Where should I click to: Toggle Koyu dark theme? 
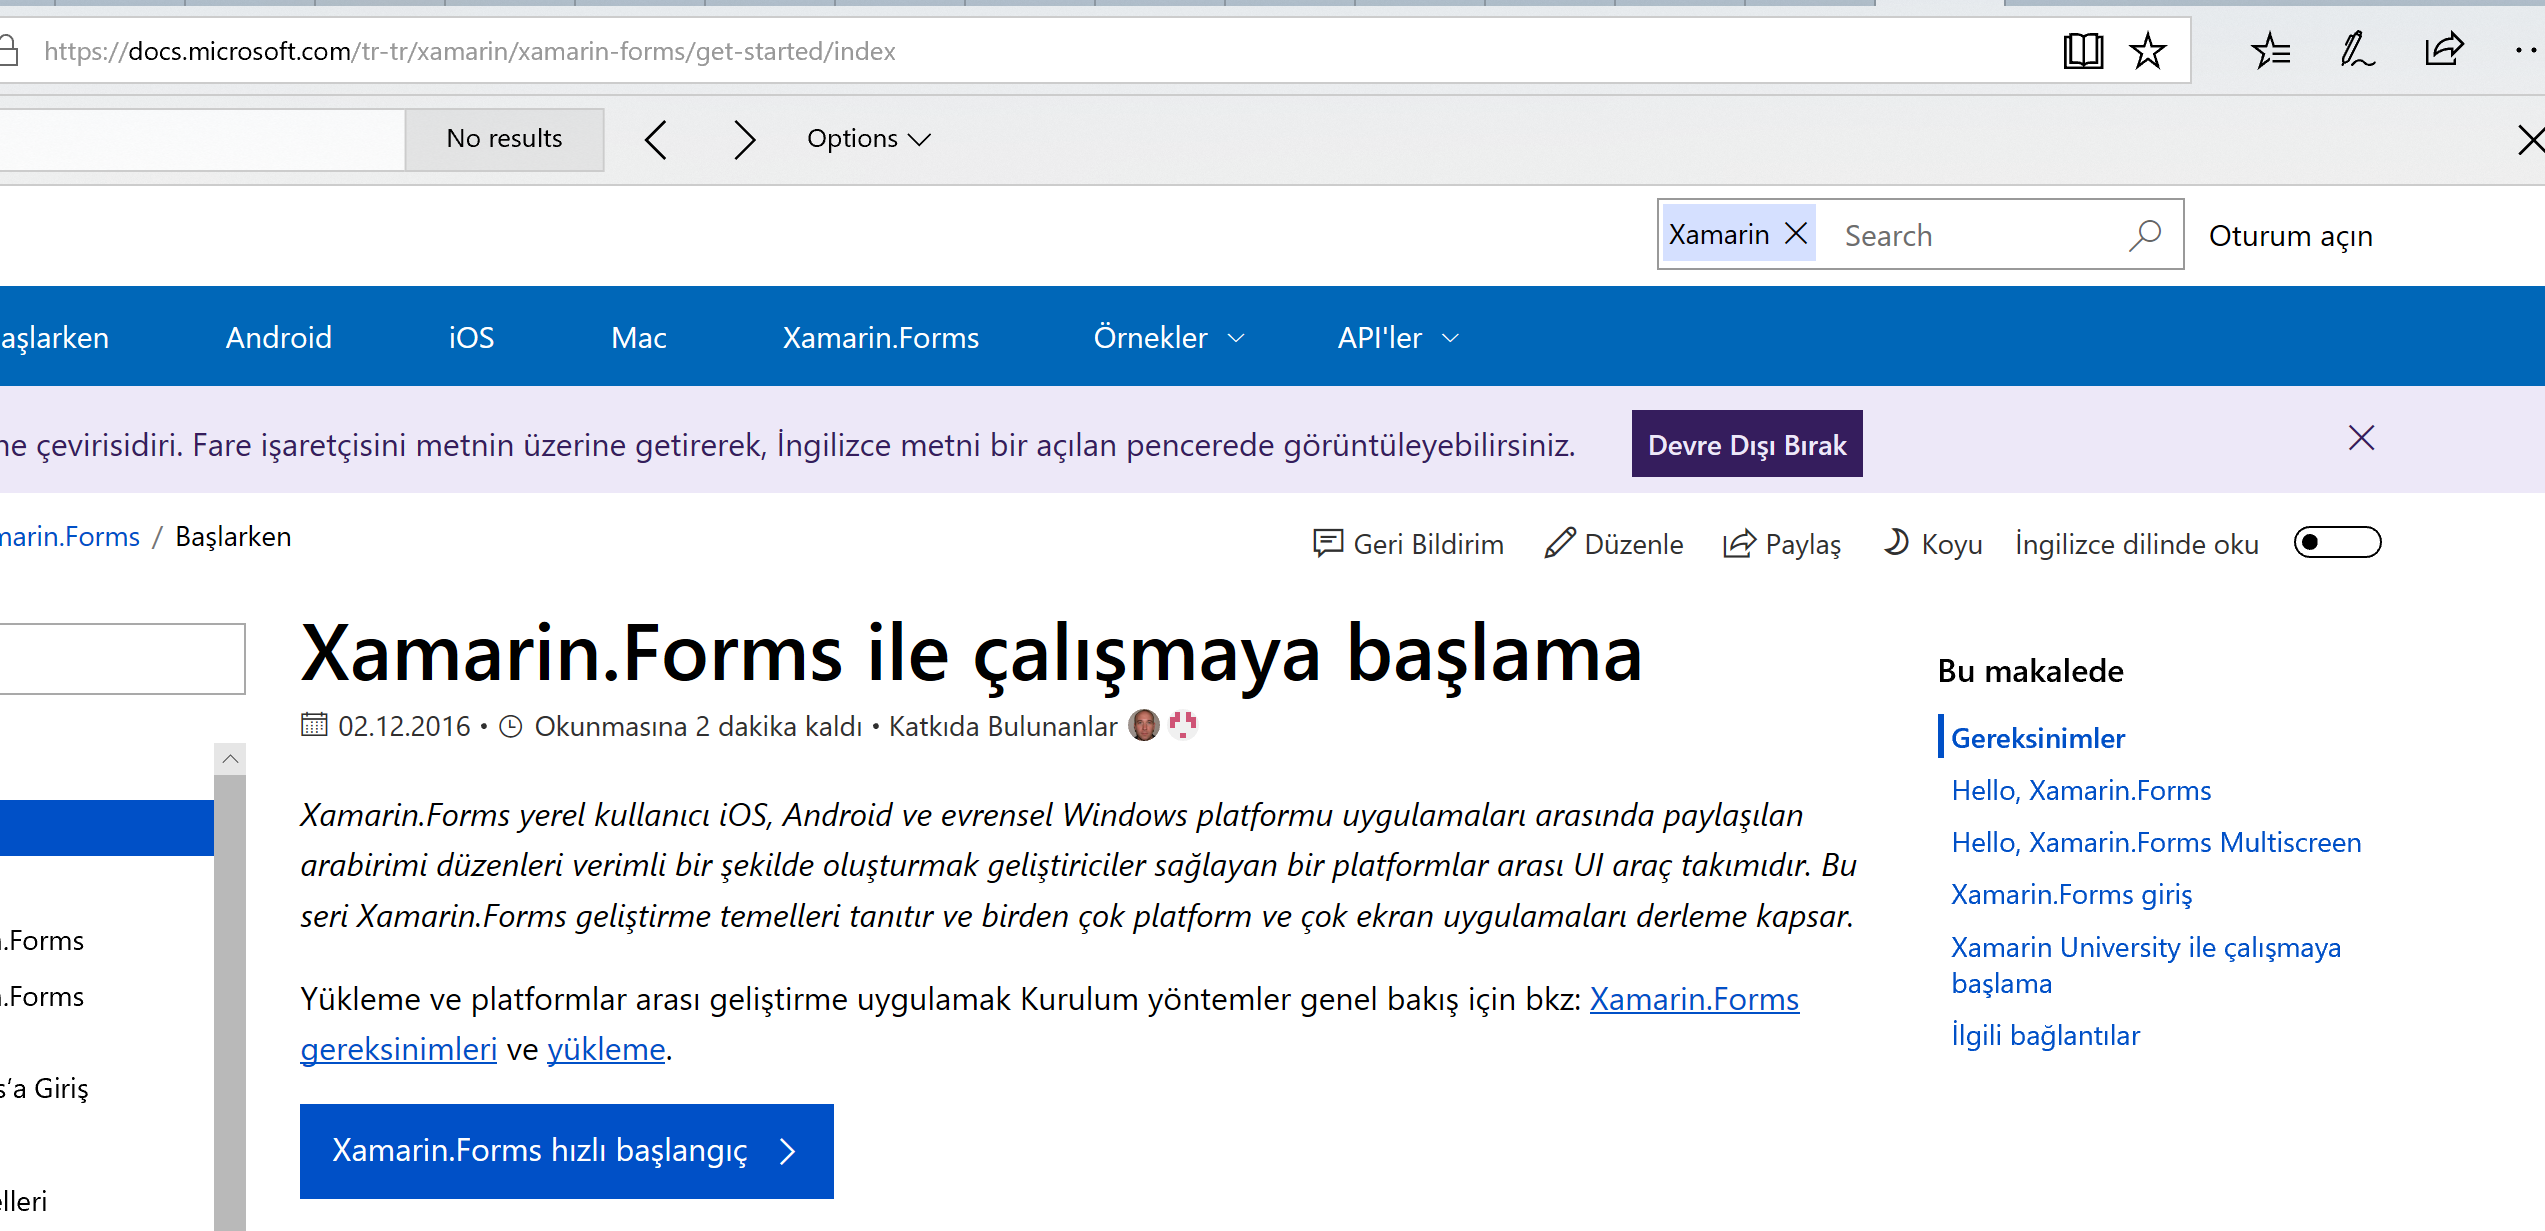click(x=1933, y=544)
